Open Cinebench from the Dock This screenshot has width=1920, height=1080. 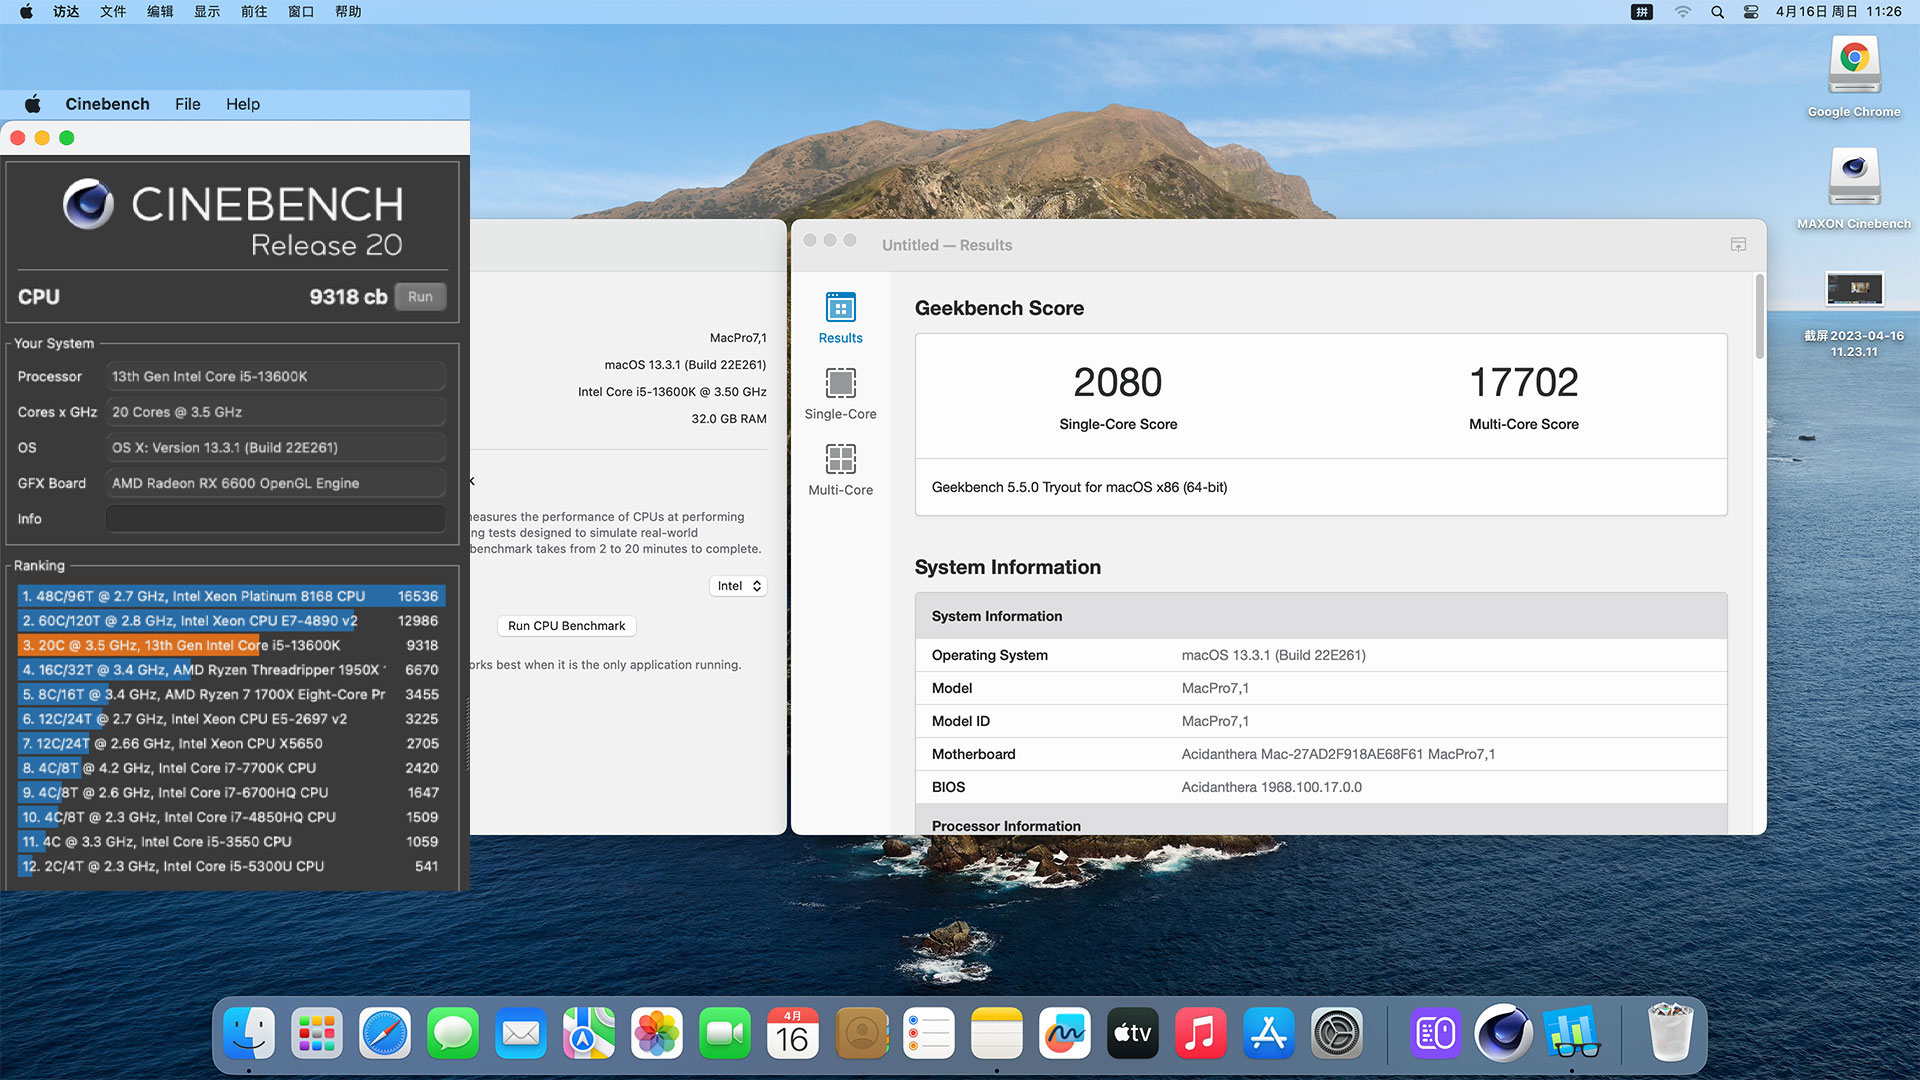pyautogui.click(x=1503, y=1033)
